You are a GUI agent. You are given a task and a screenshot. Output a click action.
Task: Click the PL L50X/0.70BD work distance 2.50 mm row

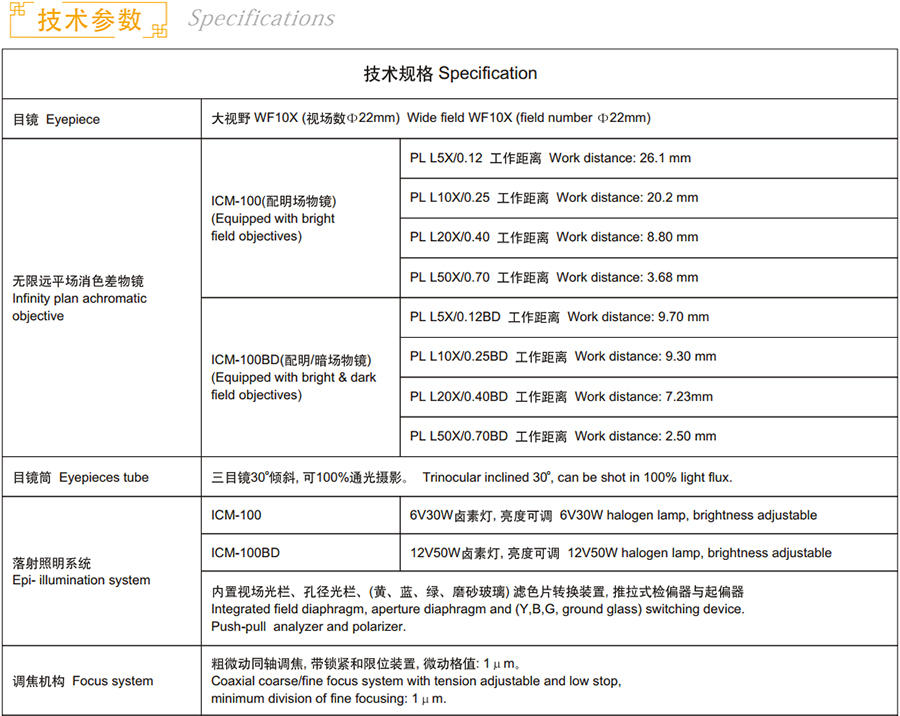[563, 436]
